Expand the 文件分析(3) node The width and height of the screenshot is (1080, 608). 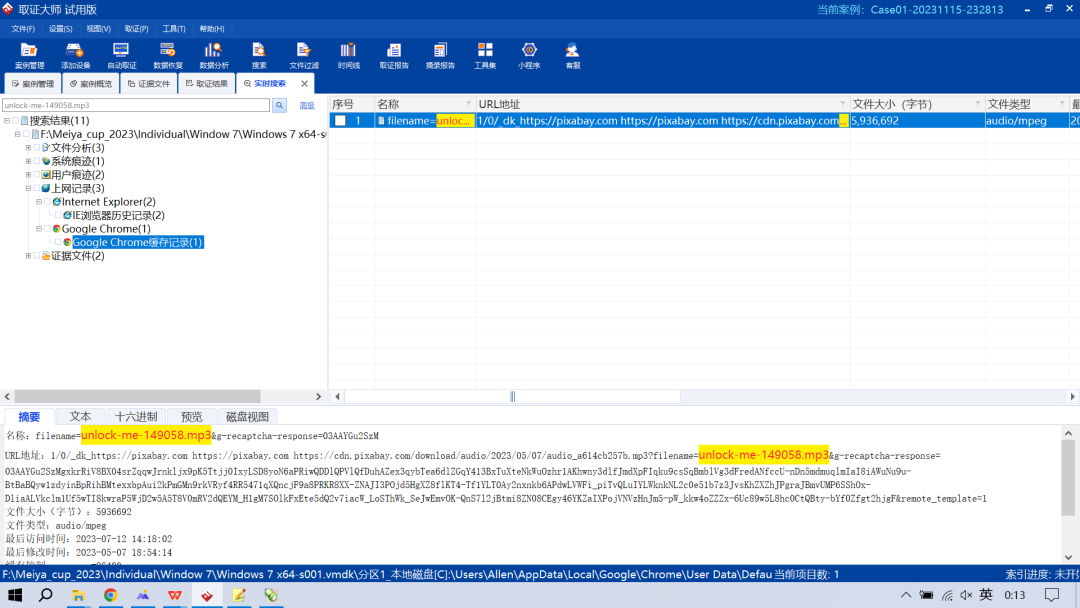point(28,147)
